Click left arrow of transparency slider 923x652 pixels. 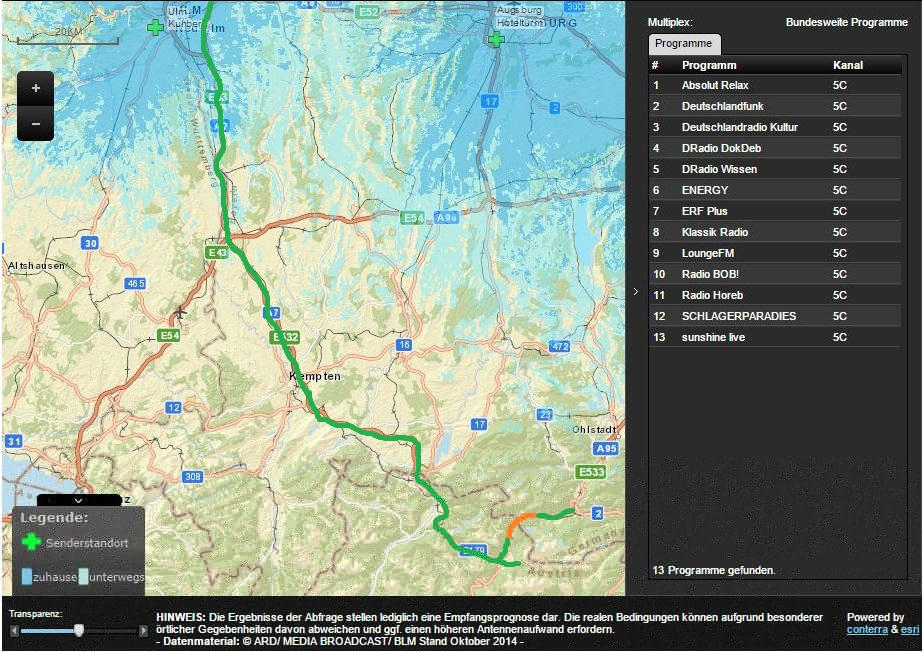(13, 631)
